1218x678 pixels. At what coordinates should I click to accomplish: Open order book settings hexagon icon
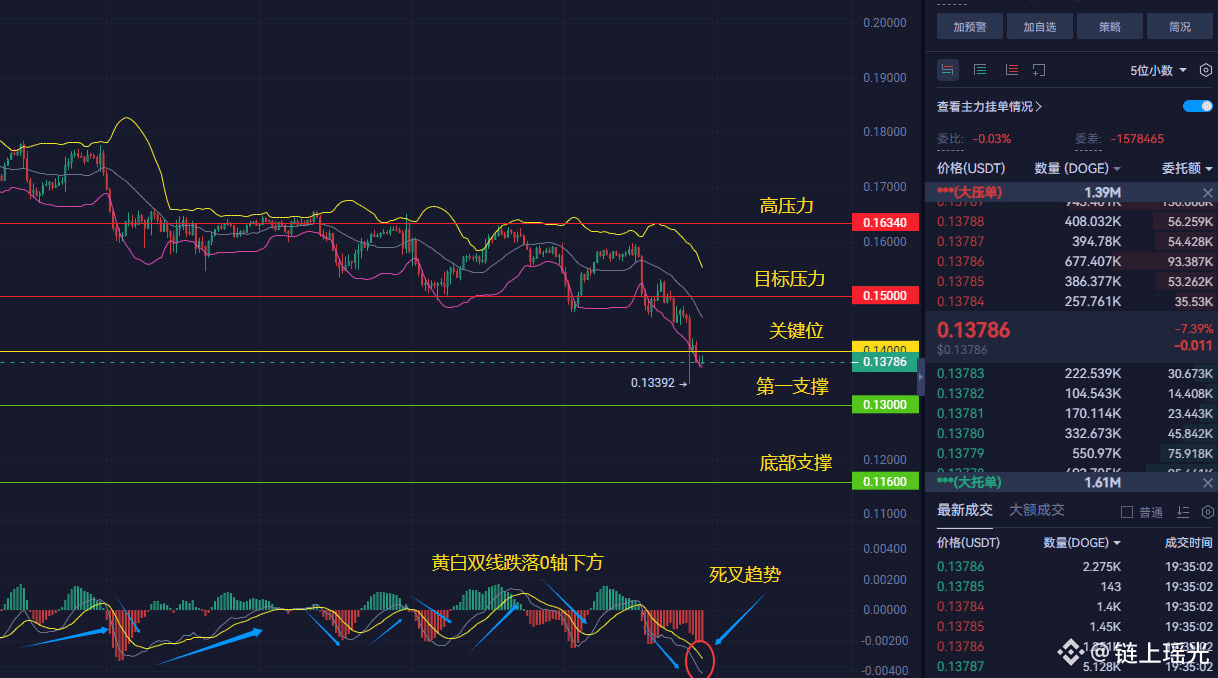(1206, 70)
